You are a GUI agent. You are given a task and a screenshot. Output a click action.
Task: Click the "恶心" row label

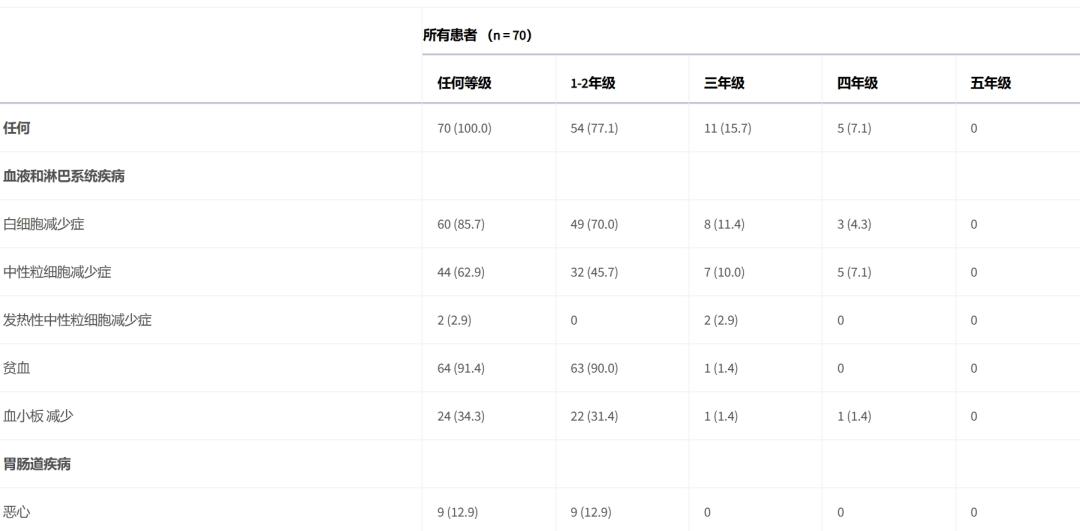click(17, 512)
